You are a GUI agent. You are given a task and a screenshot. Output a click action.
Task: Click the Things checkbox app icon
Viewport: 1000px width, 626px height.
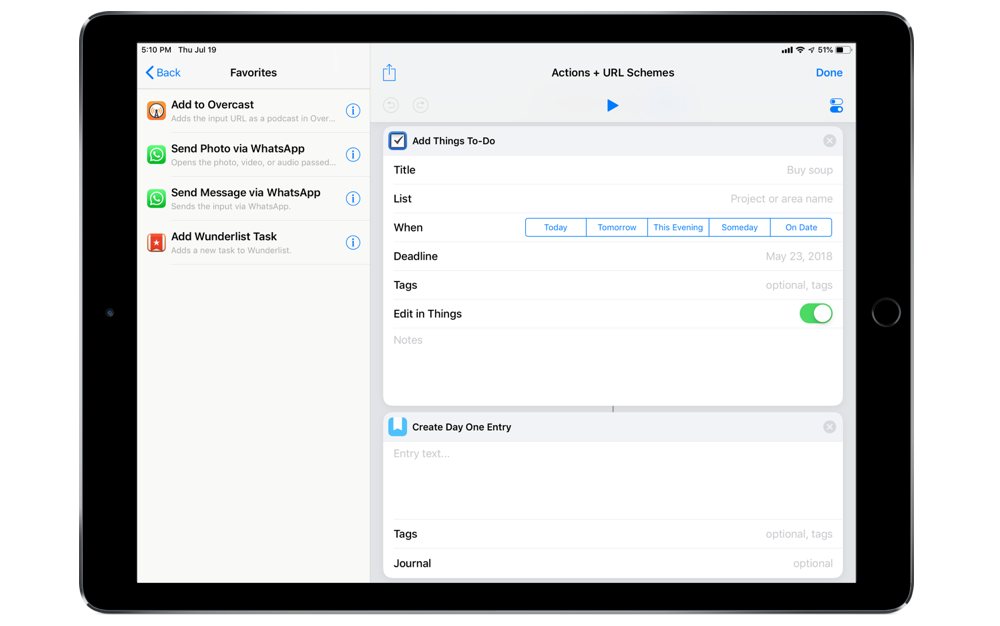pos(397,141)
